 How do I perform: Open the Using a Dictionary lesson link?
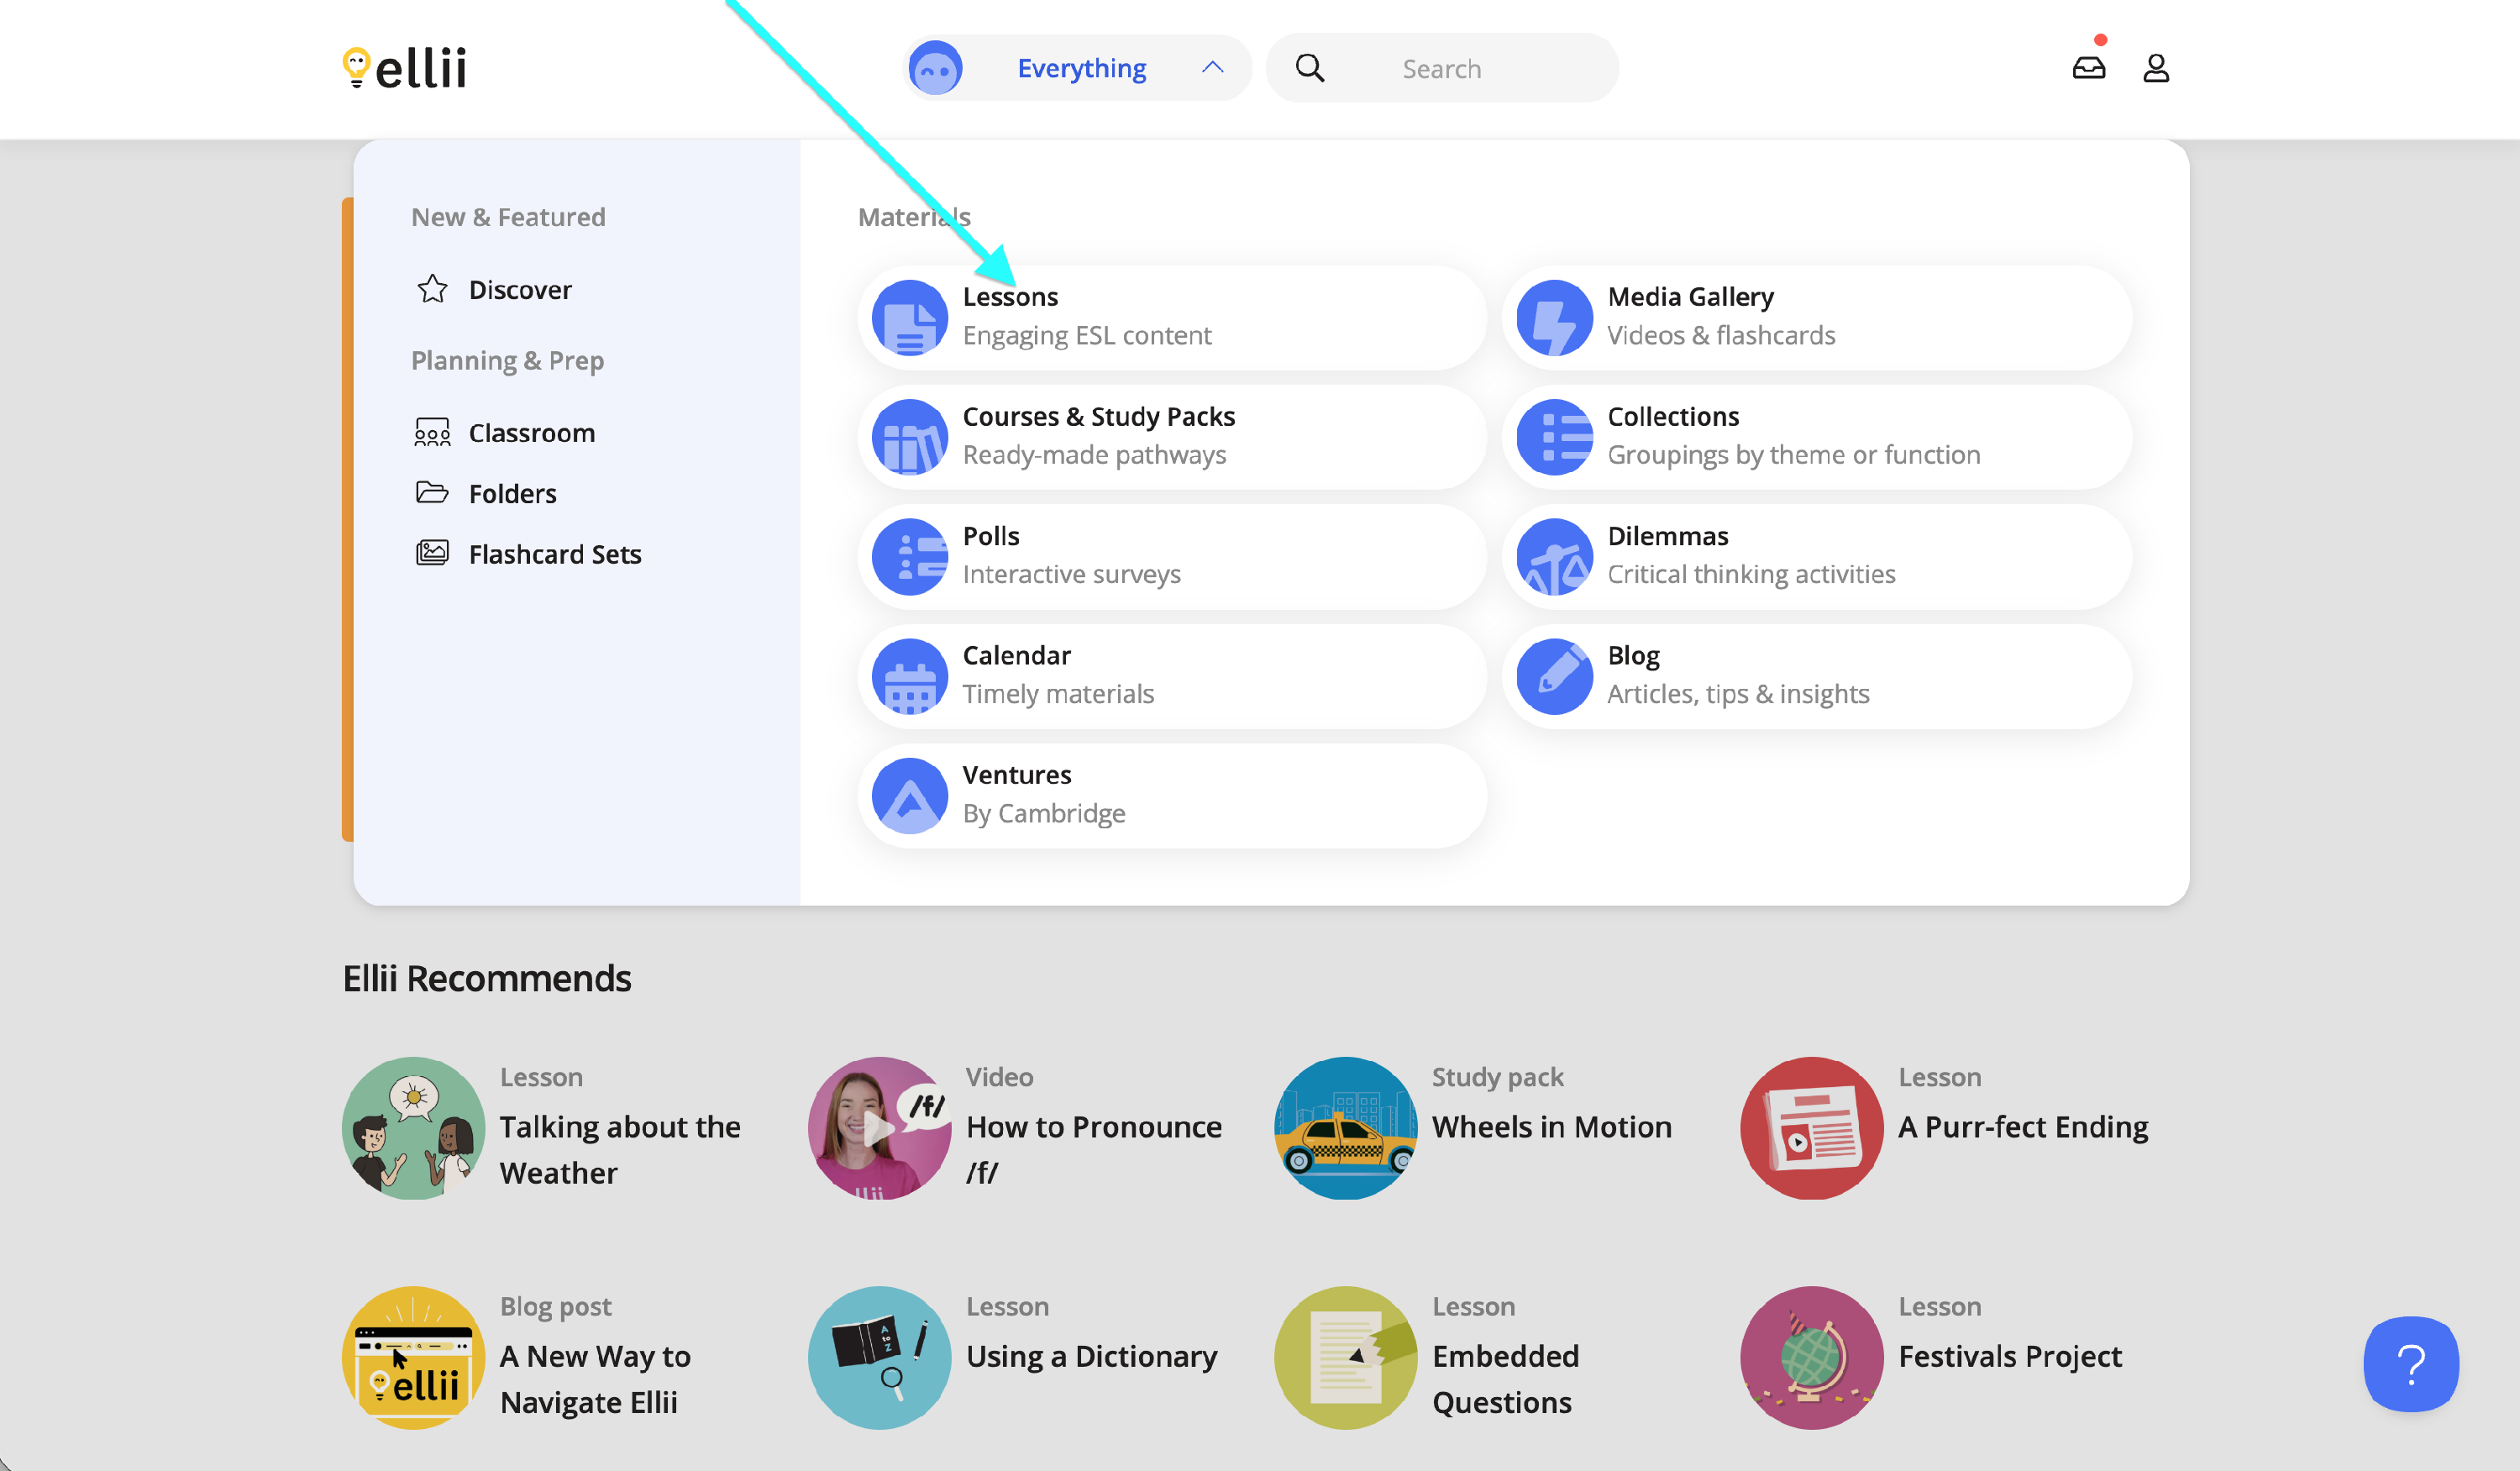1091,1356
